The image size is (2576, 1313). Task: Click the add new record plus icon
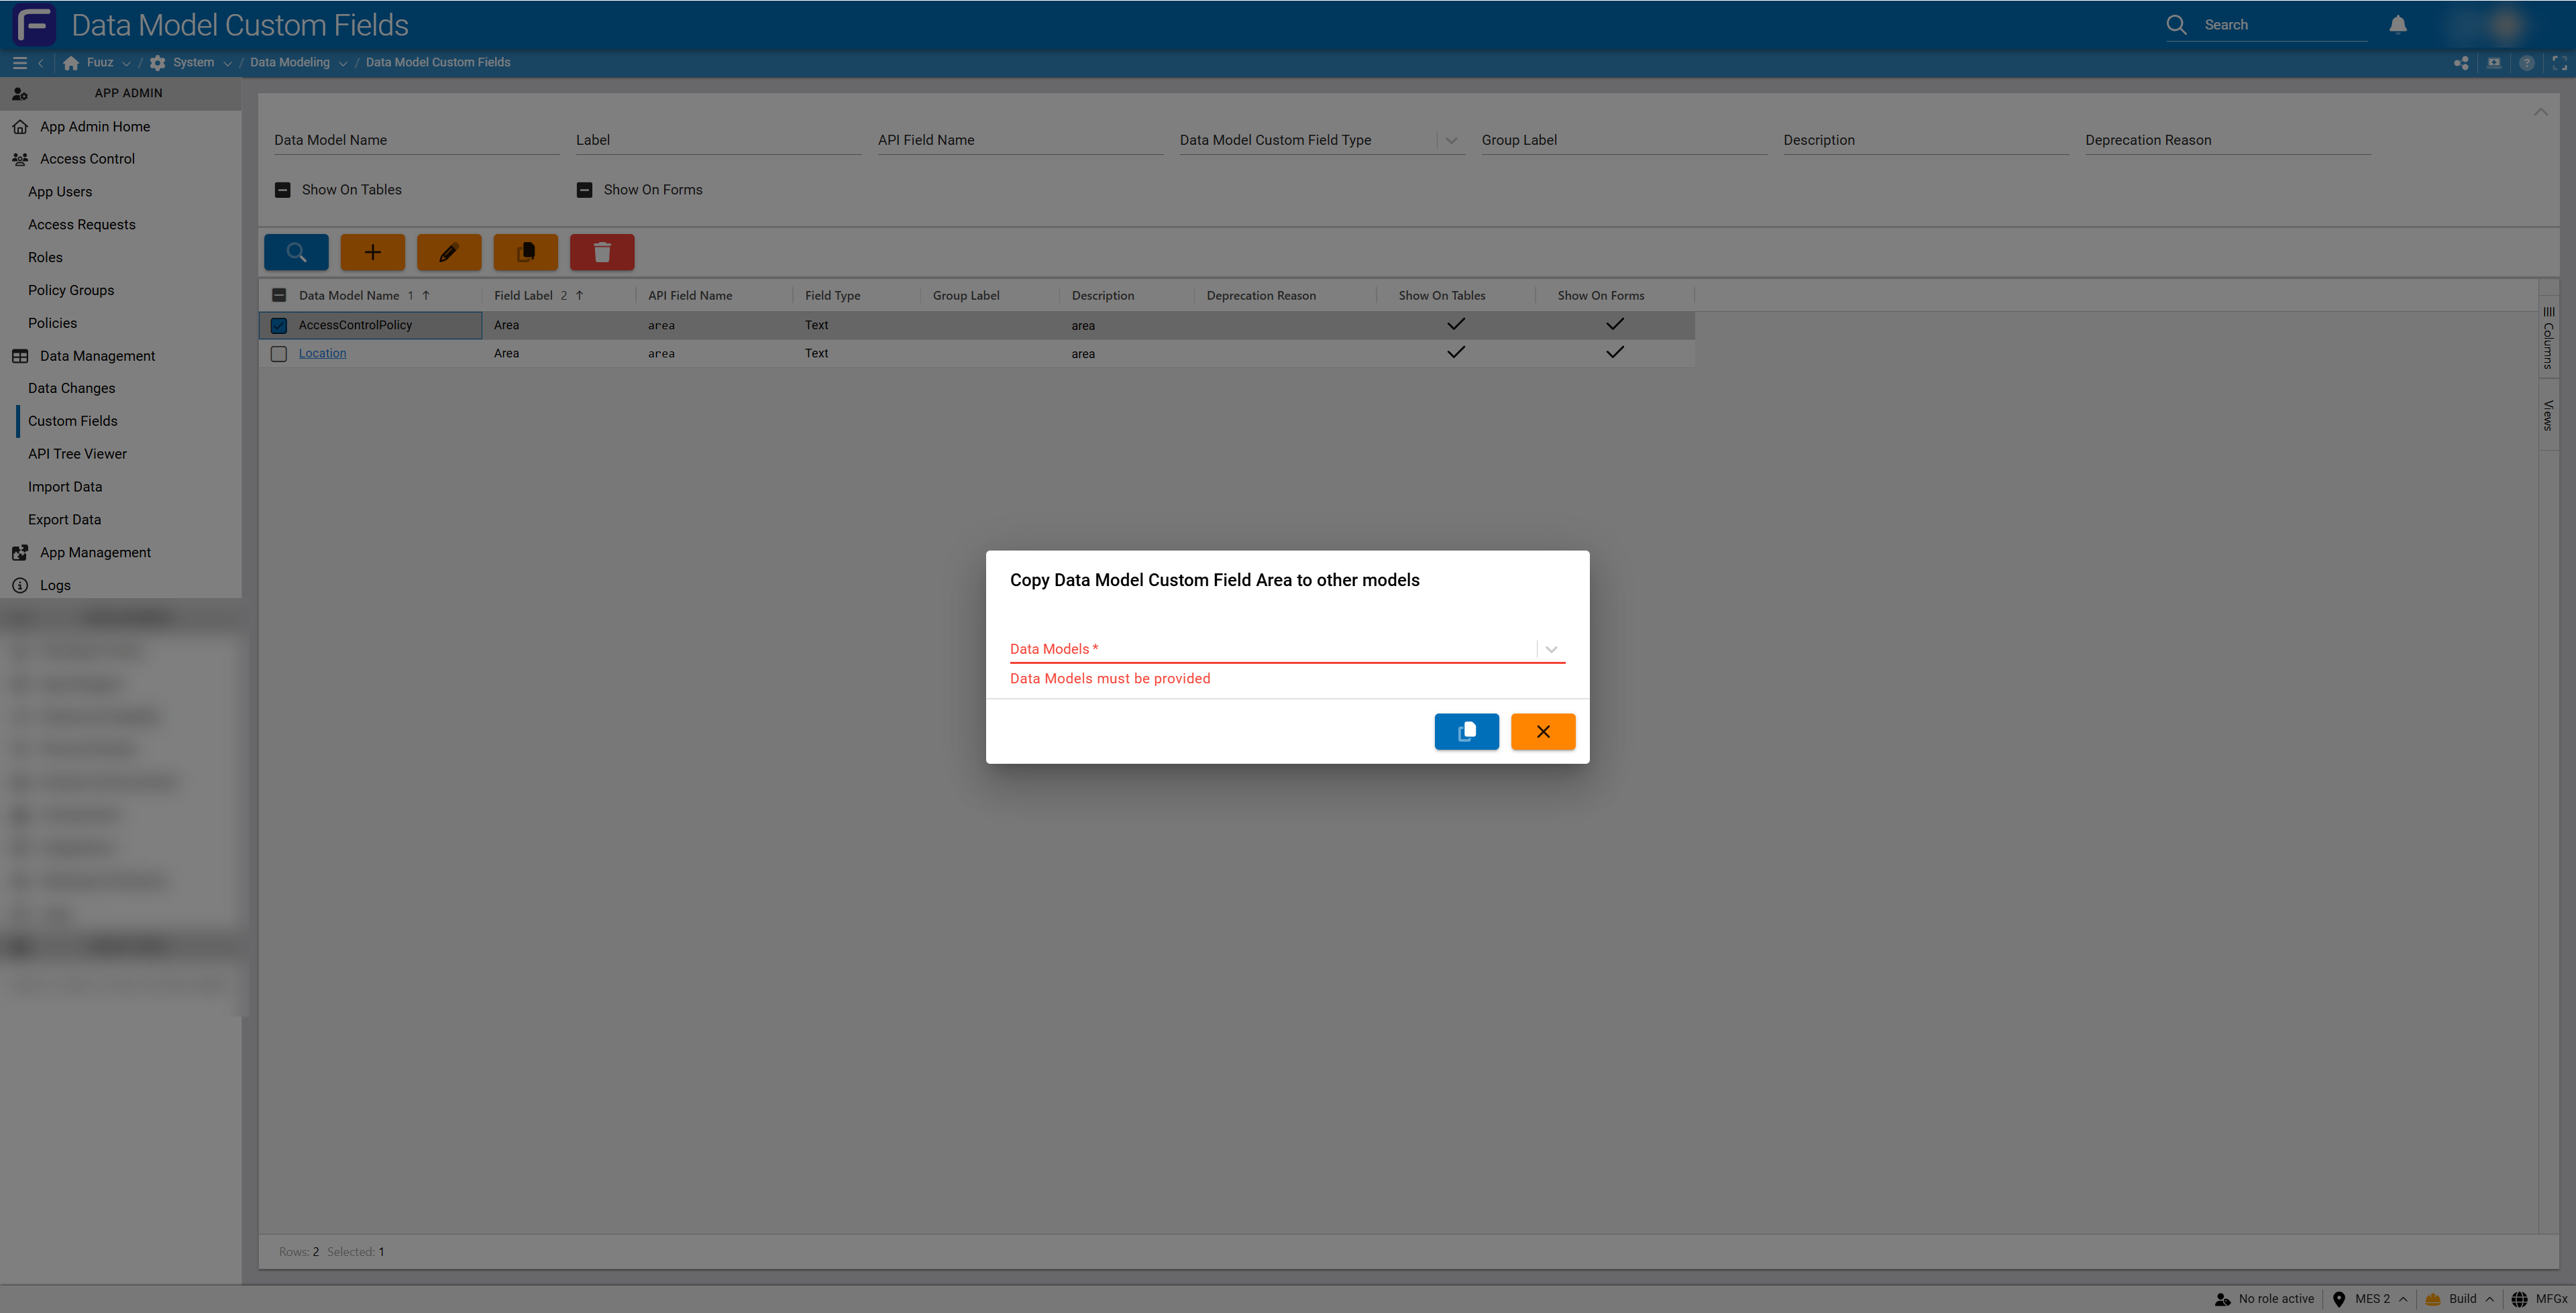372,252
